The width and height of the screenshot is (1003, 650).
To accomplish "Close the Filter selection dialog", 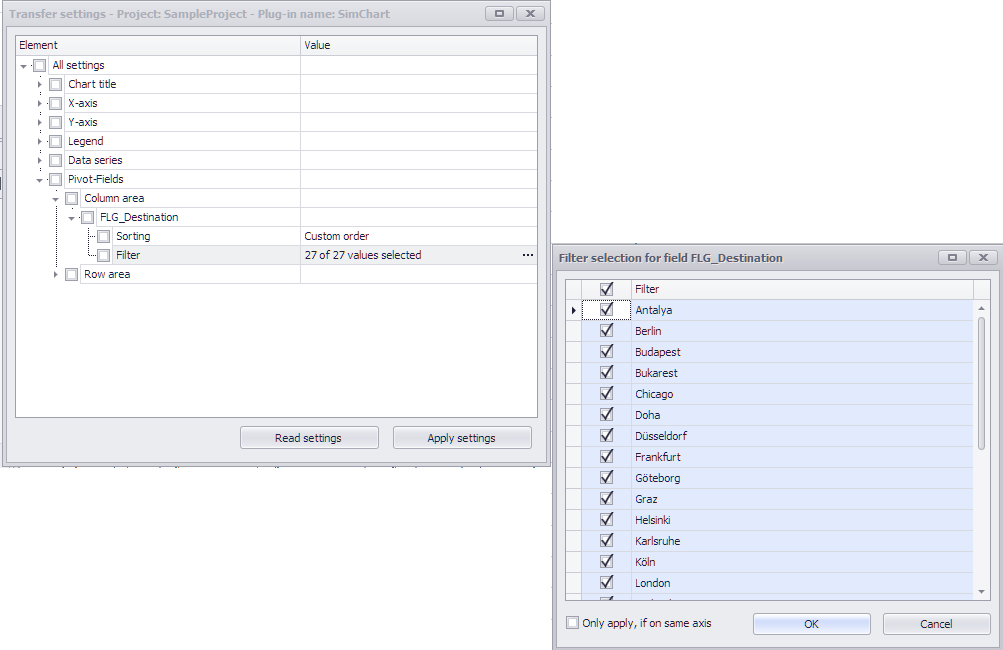I will 984,257.
